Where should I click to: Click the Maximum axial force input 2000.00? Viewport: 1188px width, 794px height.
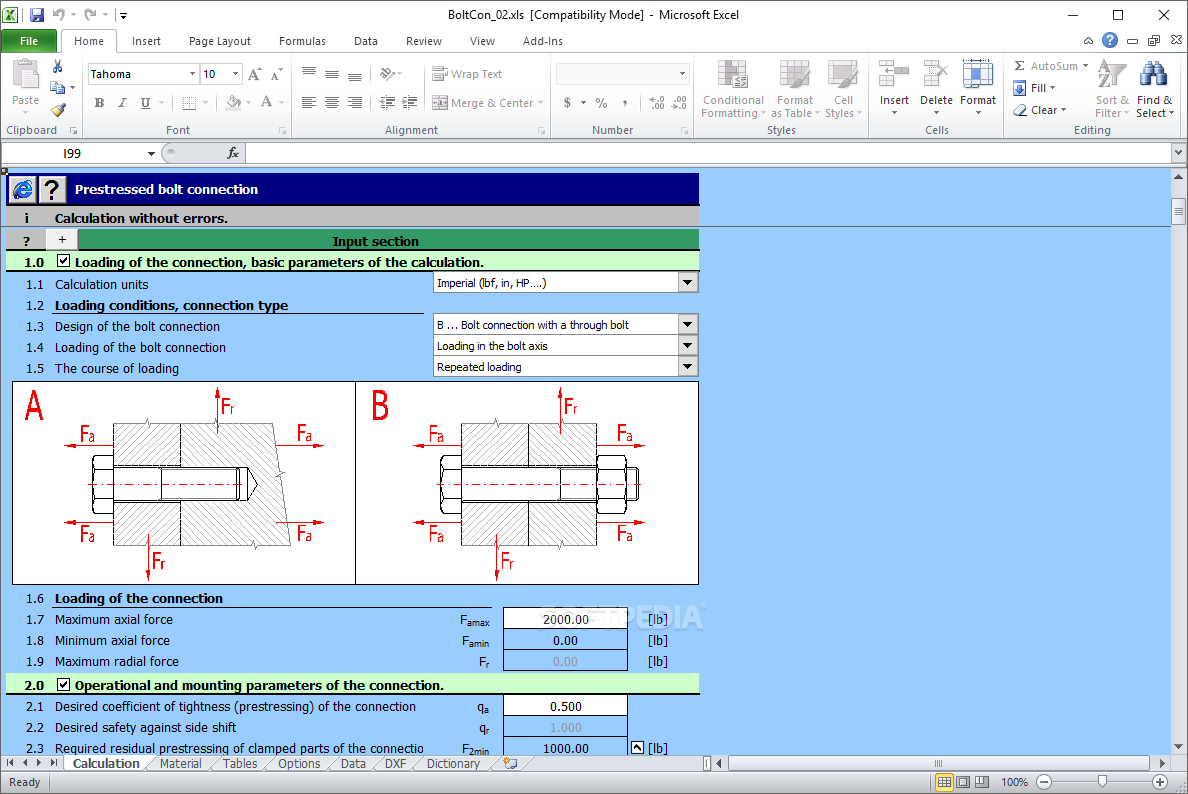tap(565, 619)
